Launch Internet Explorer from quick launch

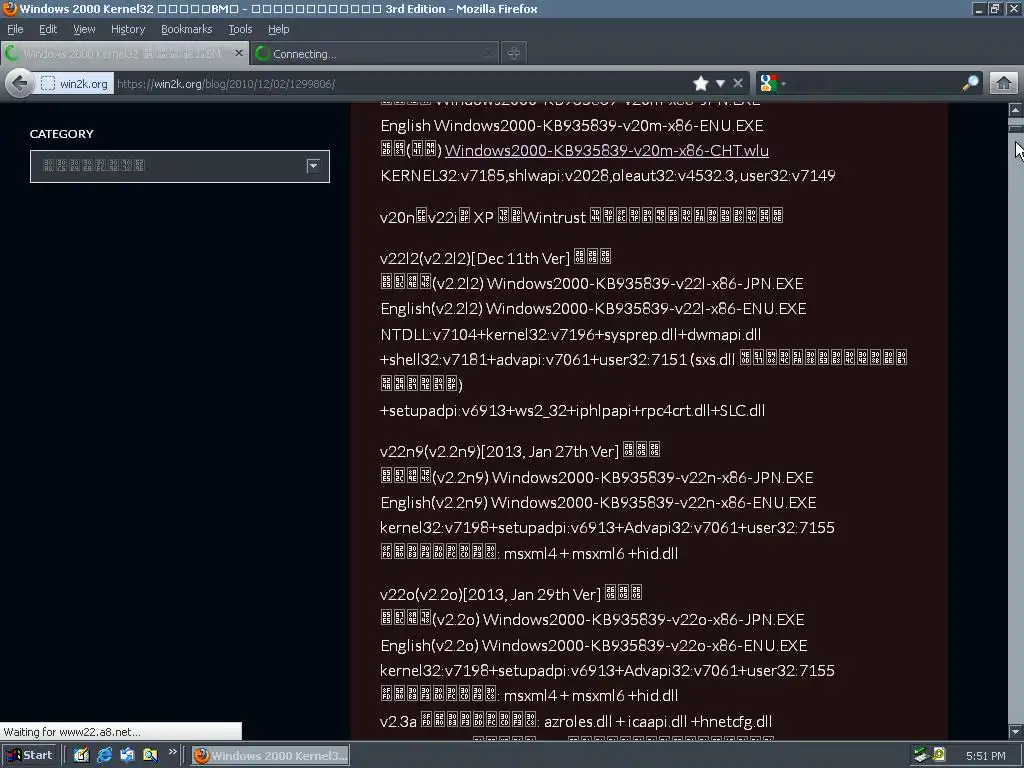(x=104, y=755)
